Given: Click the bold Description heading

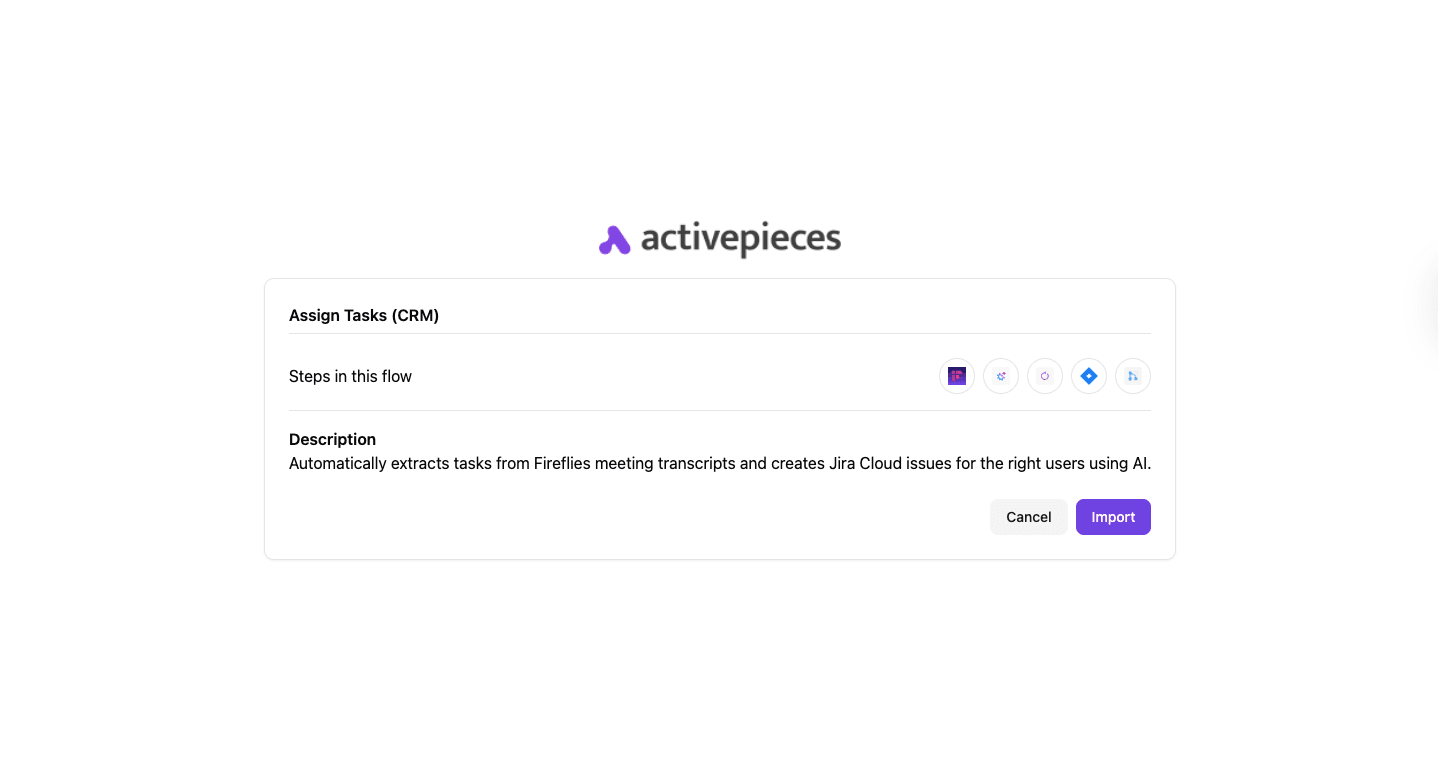Looking at the screenshot, I should click(332, 439).
